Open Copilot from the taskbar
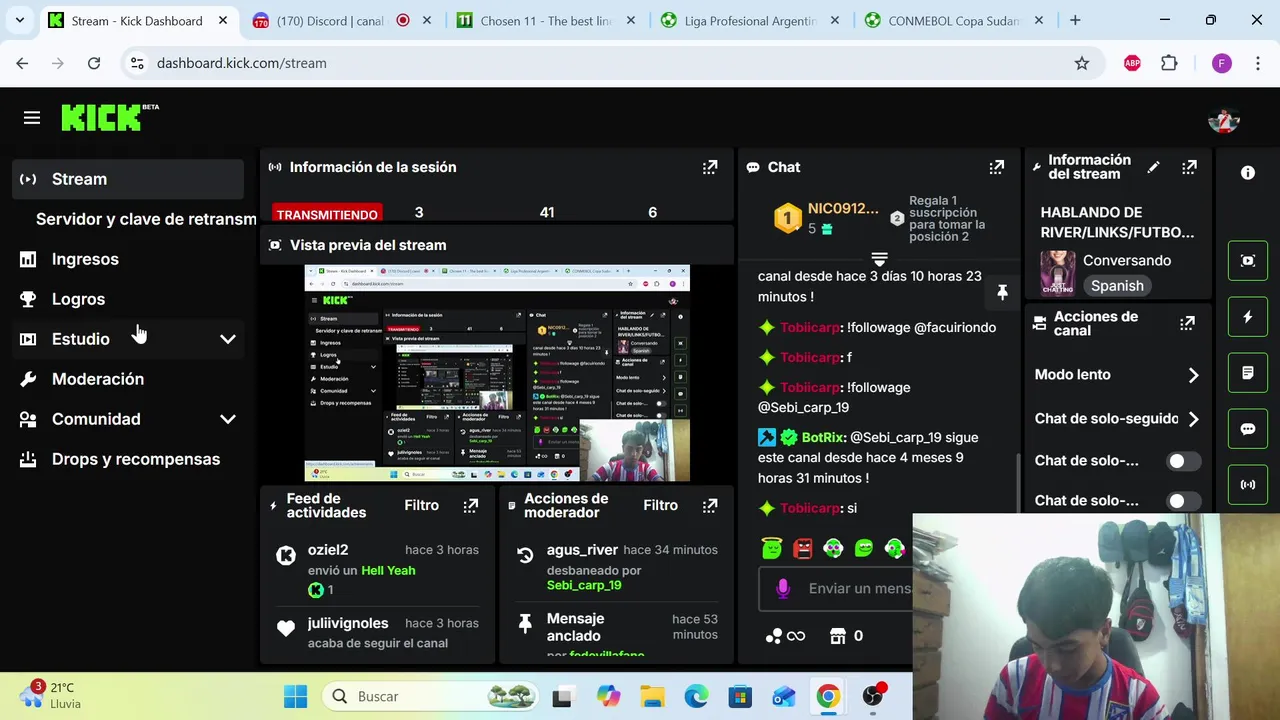The height and width of the screenshot is (720, 1280). pyautogui.click(x=608, y=696)
